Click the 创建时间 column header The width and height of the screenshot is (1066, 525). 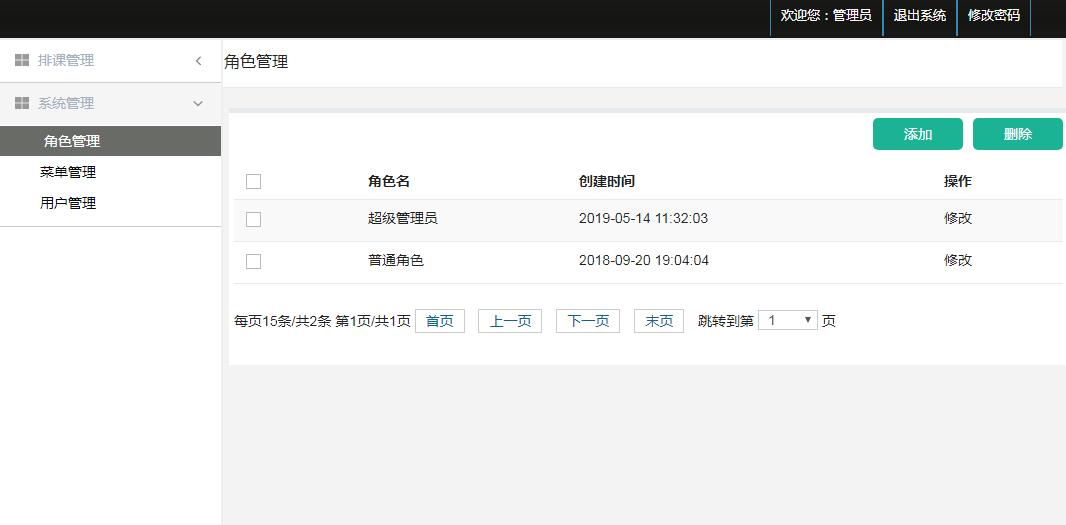pos(606,182)
